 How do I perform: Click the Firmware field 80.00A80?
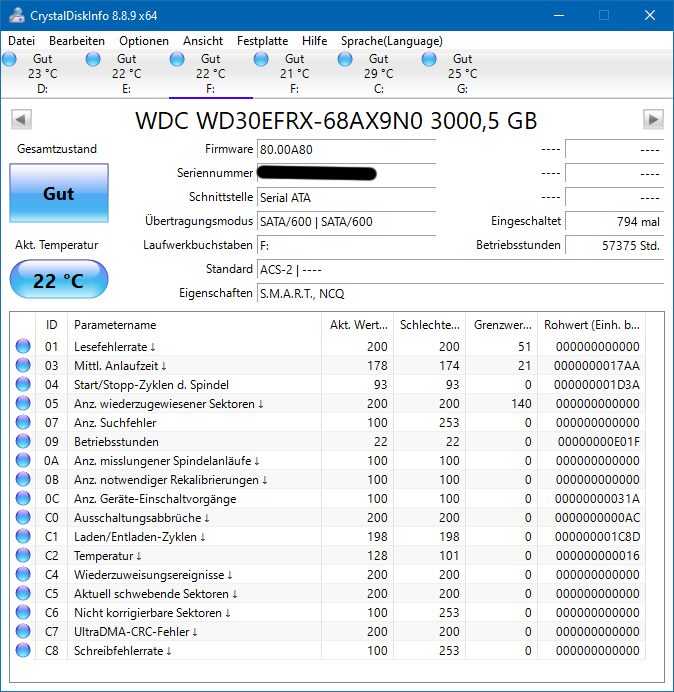point(346,150)
